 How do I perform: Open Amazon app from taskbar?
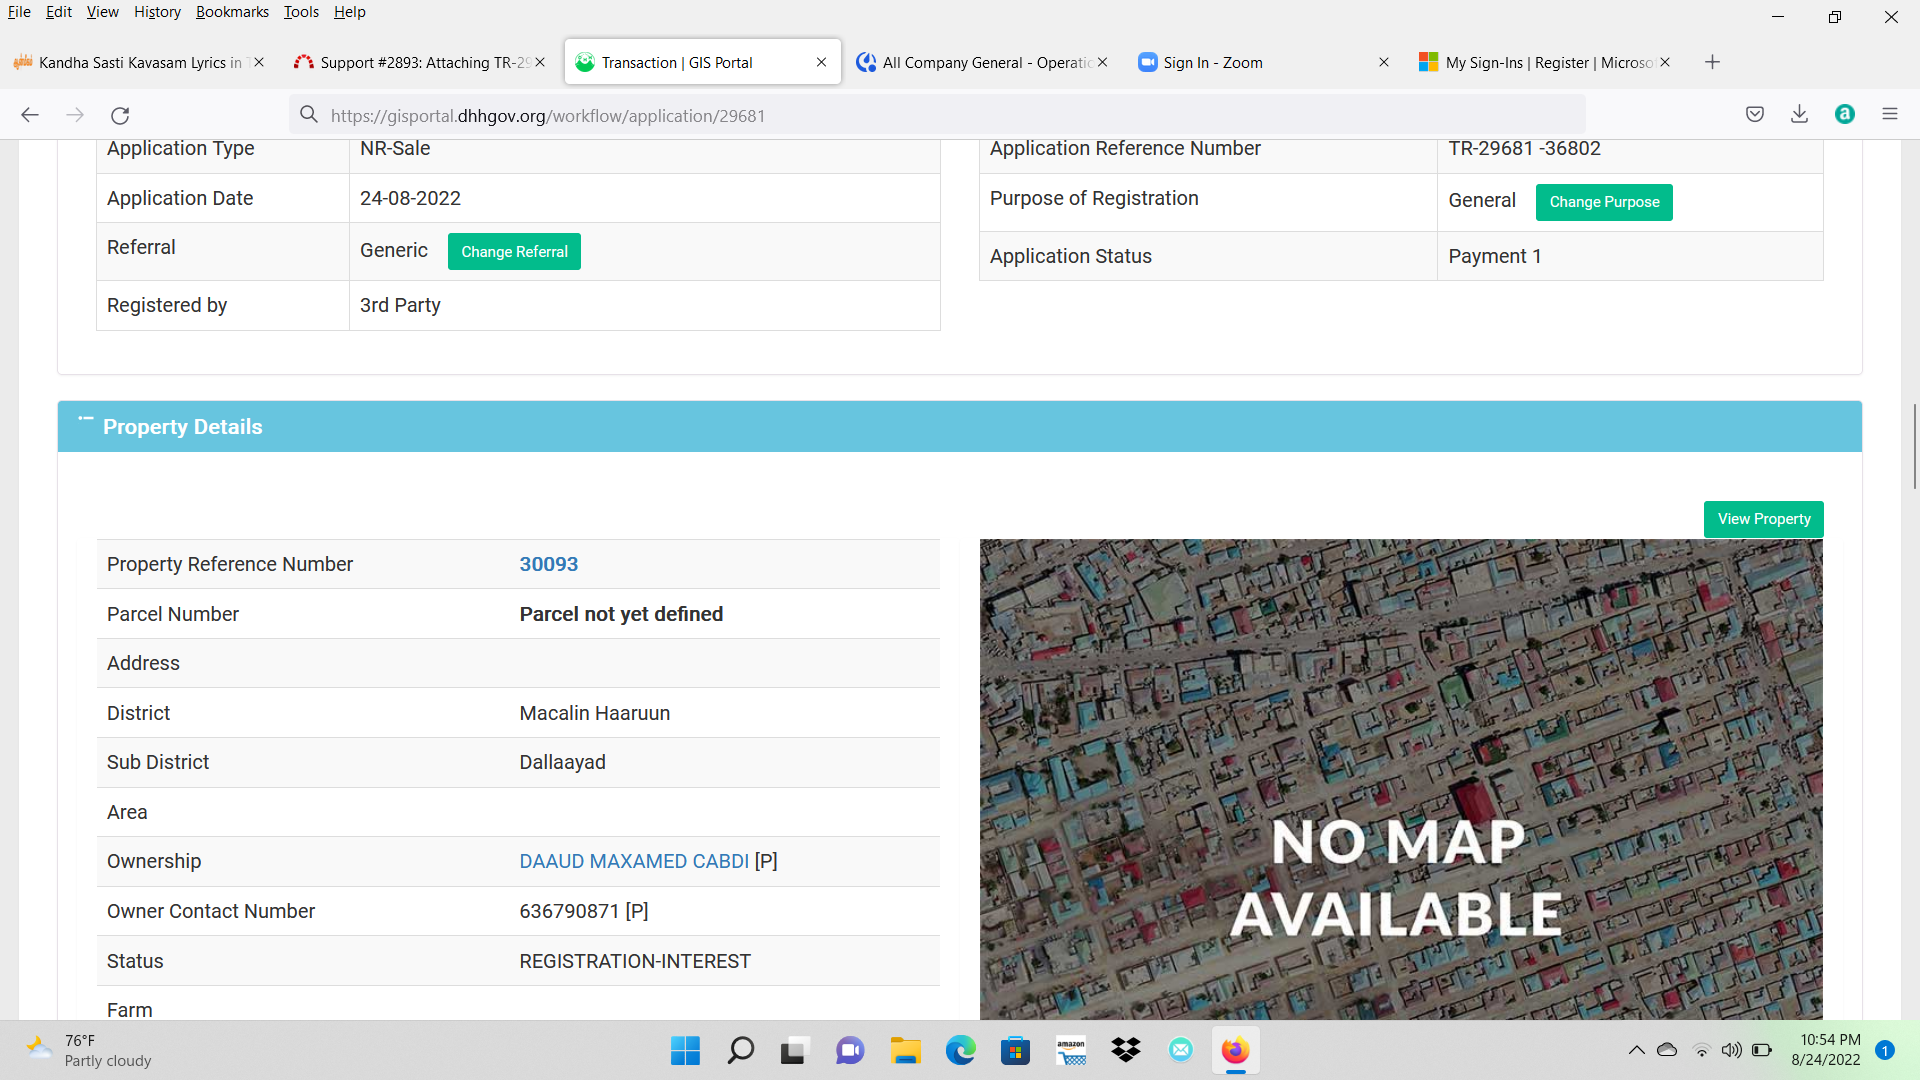(1071, 1051)
